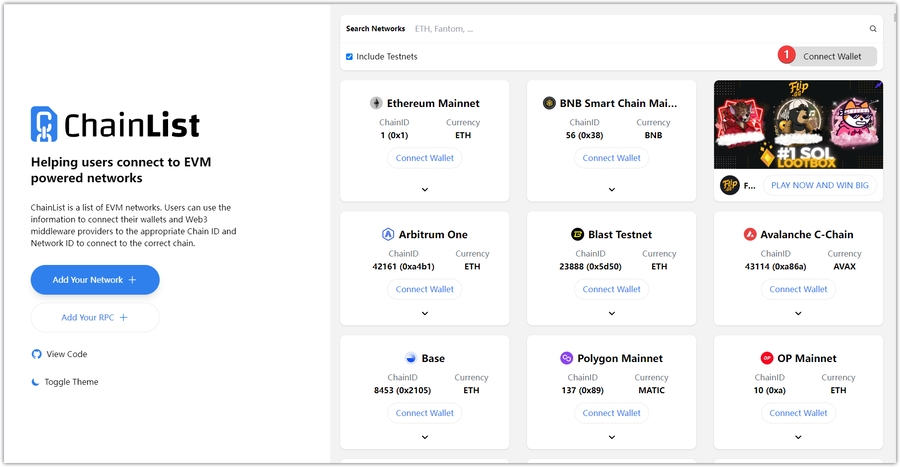Open the SOL Lootbox ad banner

coord(798,125)
